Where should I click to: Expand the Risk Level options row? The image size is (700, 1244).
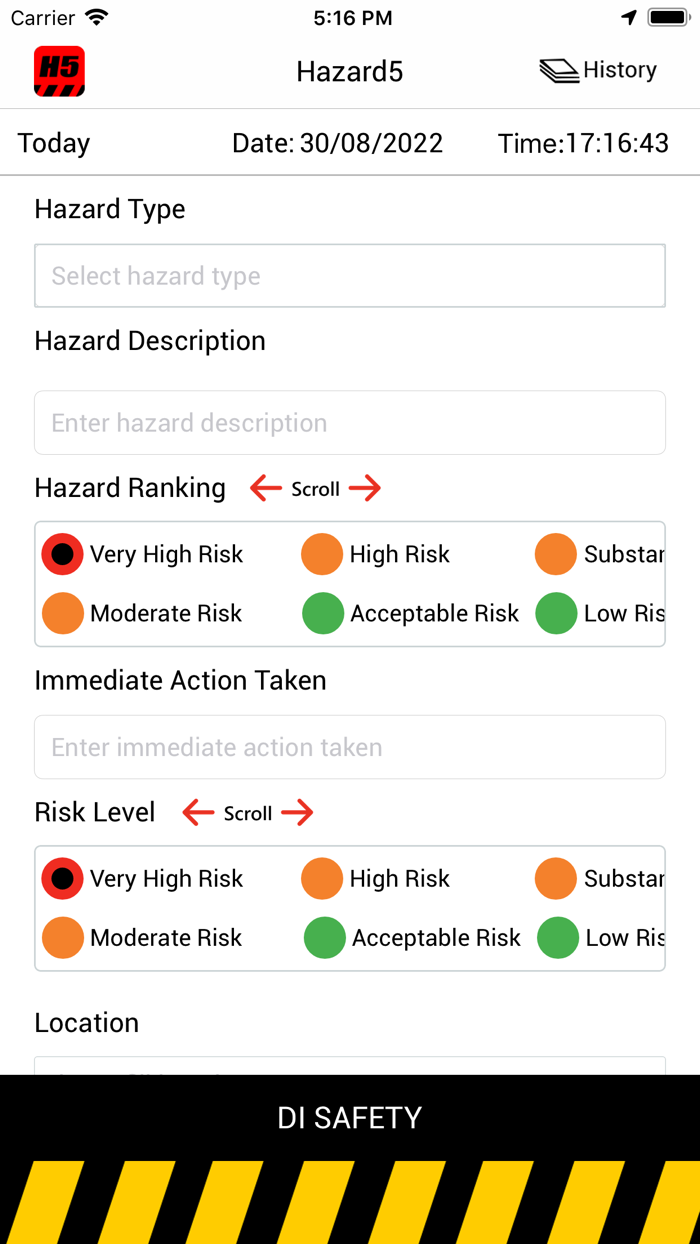point(350,908)
